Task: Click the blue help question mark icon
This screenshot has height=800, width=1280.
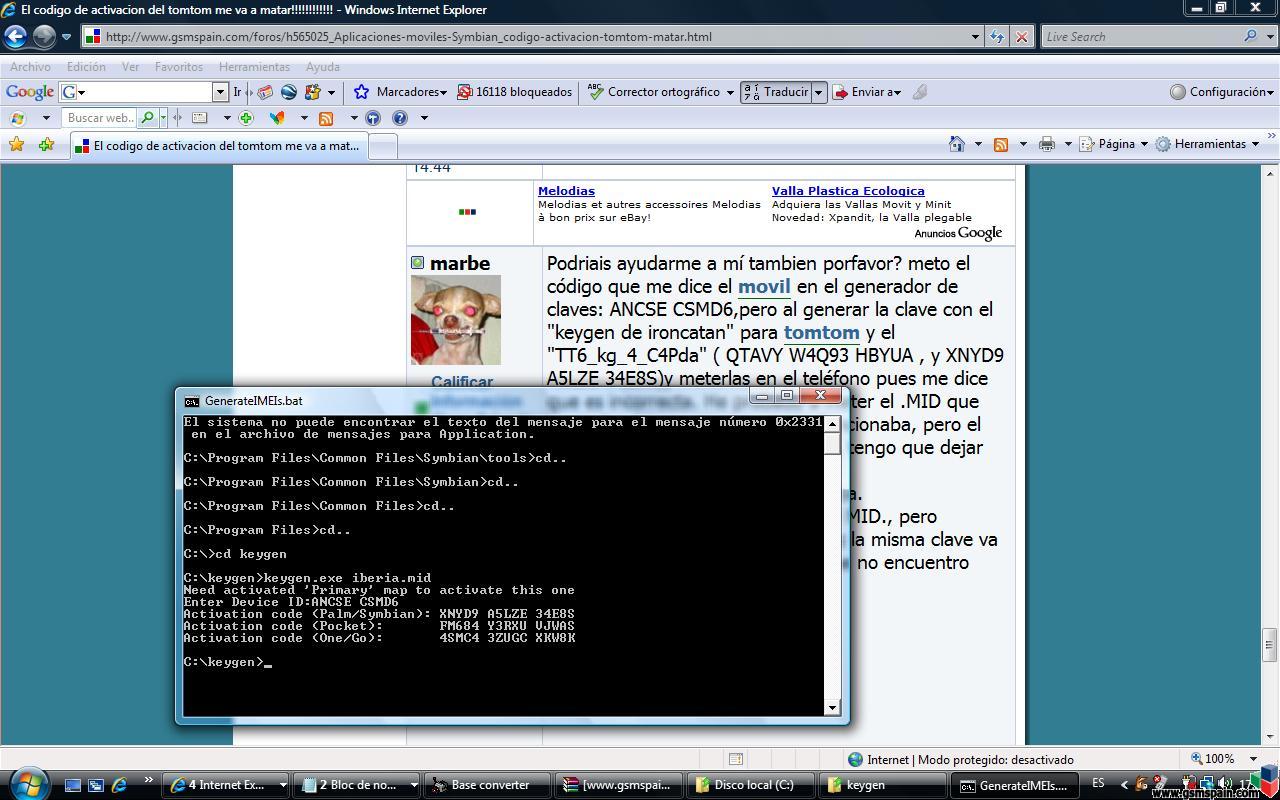Action: 400,118
